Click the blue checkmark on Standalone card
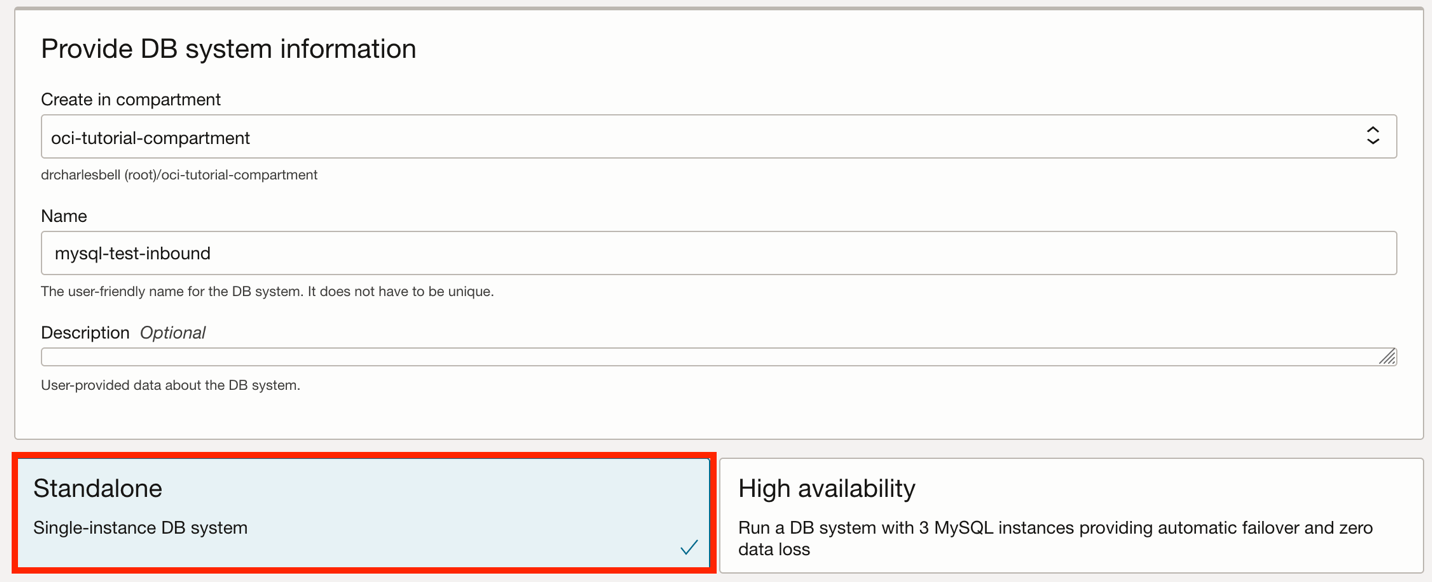This screenshot has height=582, width=1432. pos(688,547)
